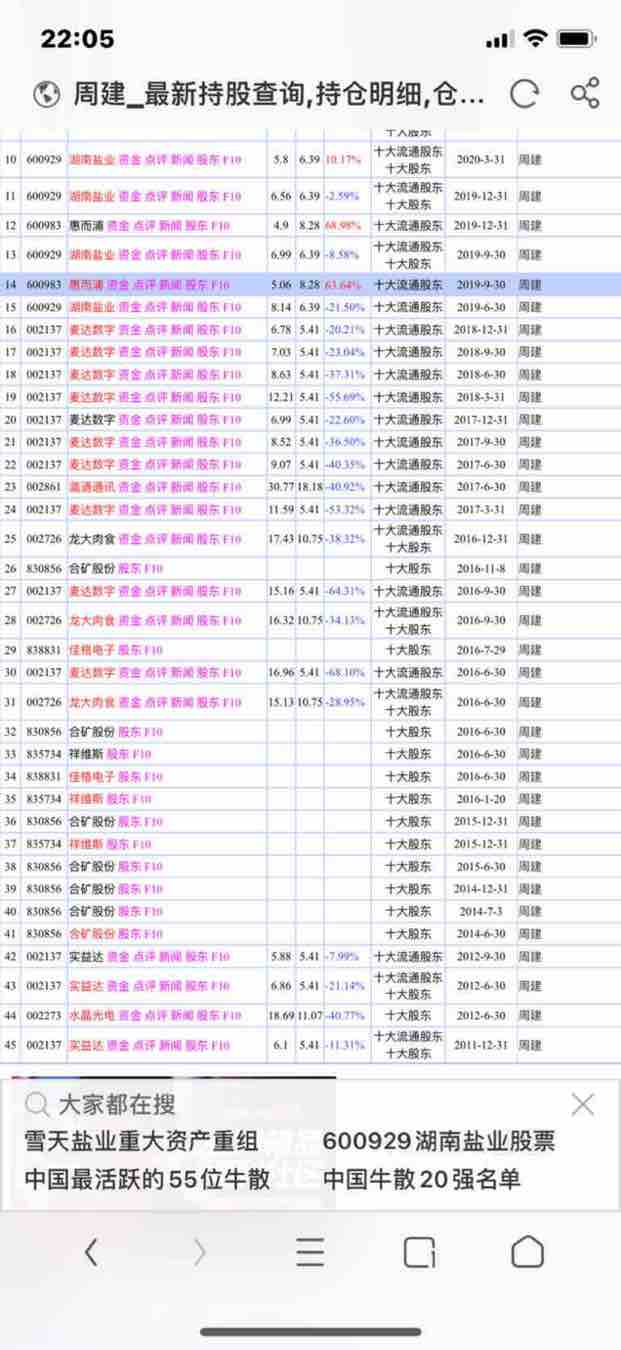The image size is (621, 1350).
Task: Open 佳格电子 link in row 29
Action: [x=91, y=650]
